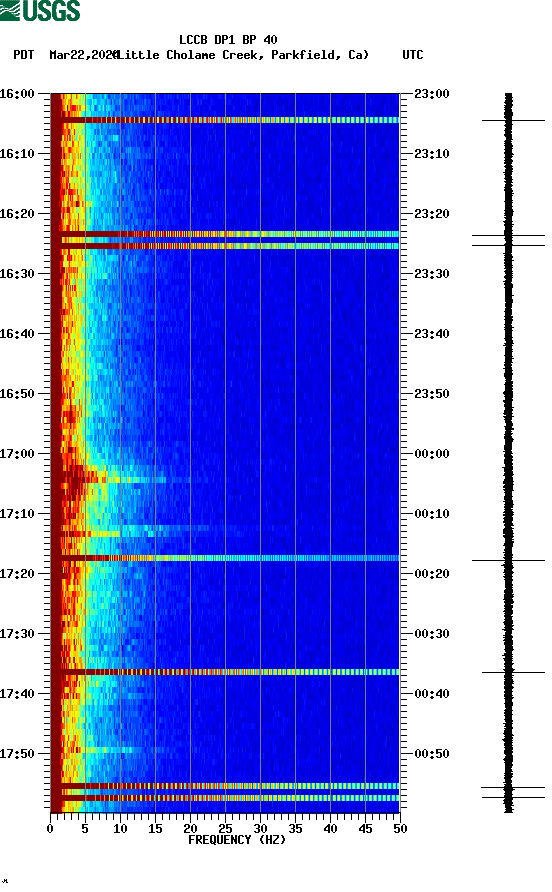The width and height of the screenshot is (552, 892).
Task: Click the 40 Hz frequency axis label
Action: click(330, 829)
